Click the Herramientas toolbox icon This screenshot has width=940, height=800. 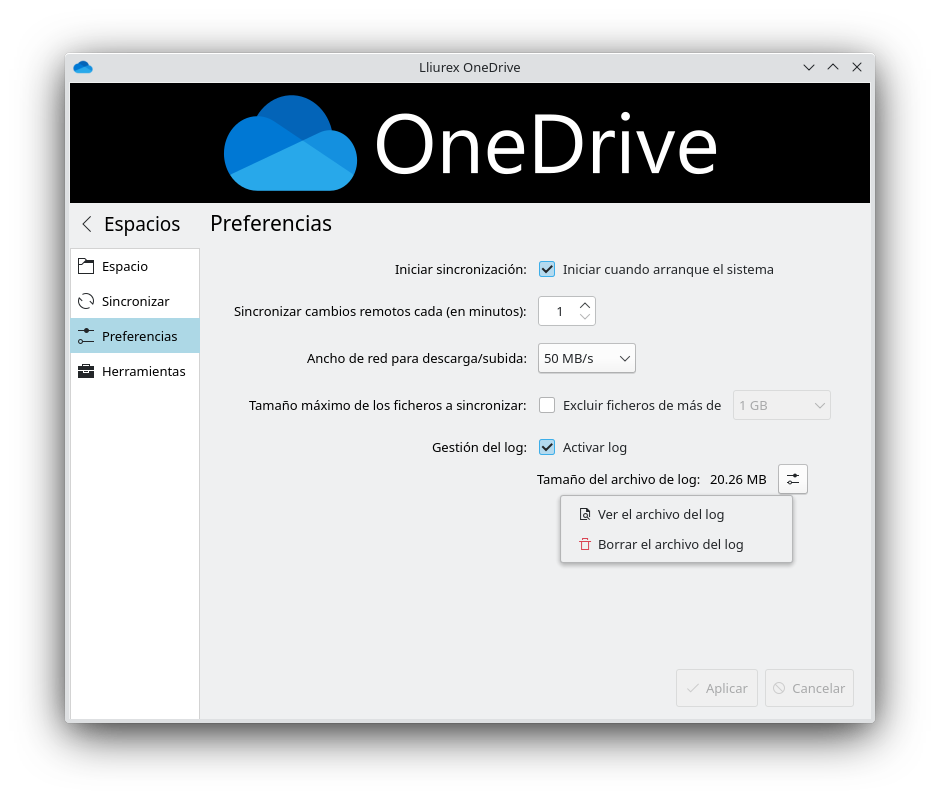[86, 371]
